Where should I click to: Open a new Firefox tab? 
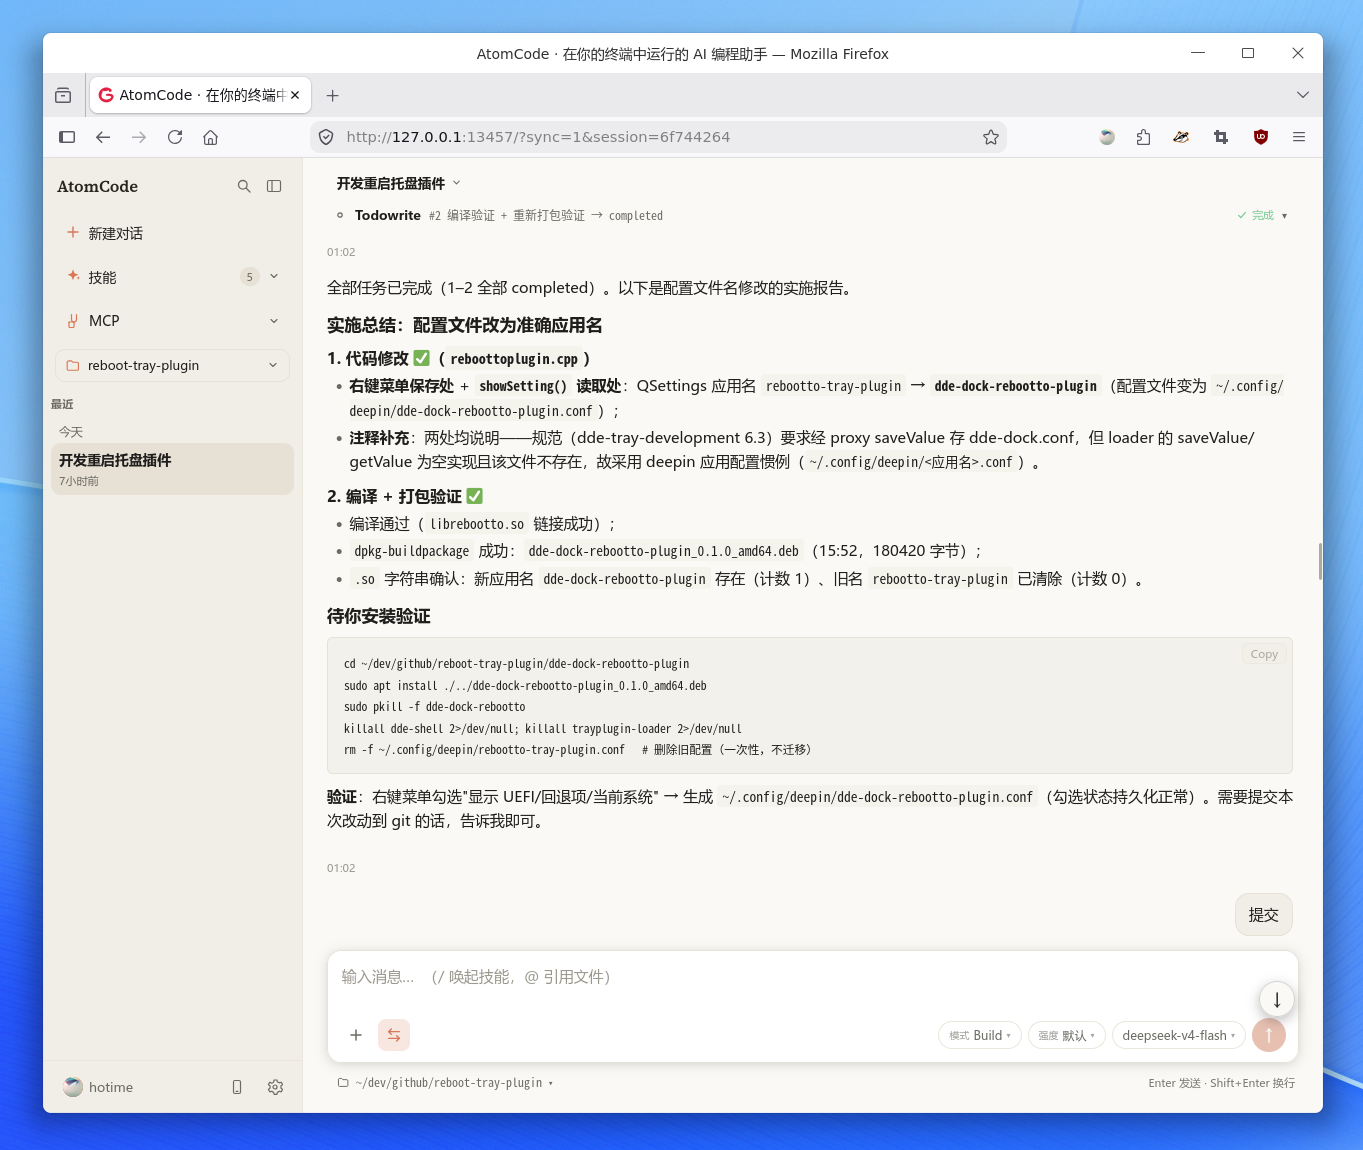(x=333, y=95)
